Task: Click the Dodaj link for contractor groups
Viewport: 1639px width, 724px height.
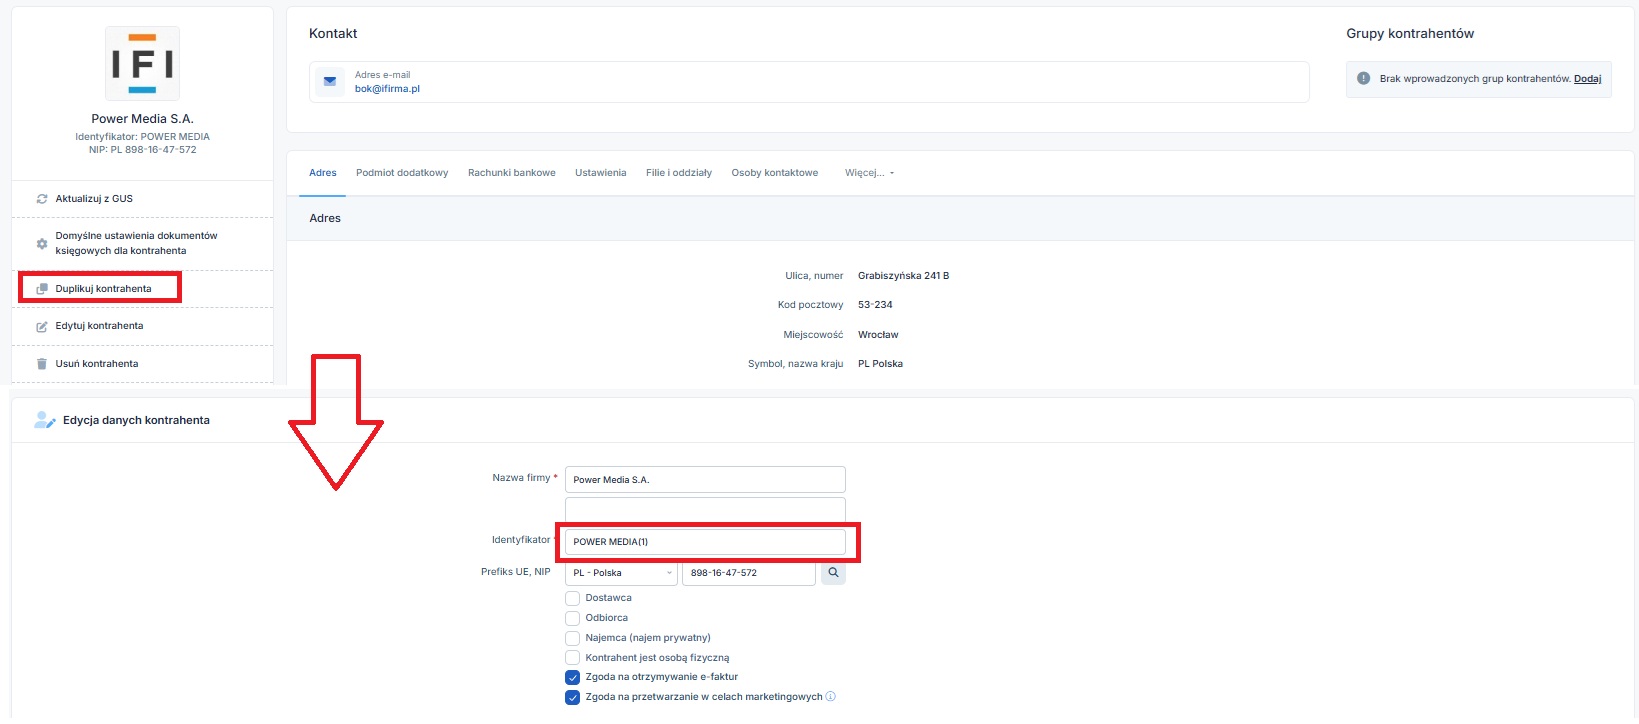Action: click(1587, 79)
